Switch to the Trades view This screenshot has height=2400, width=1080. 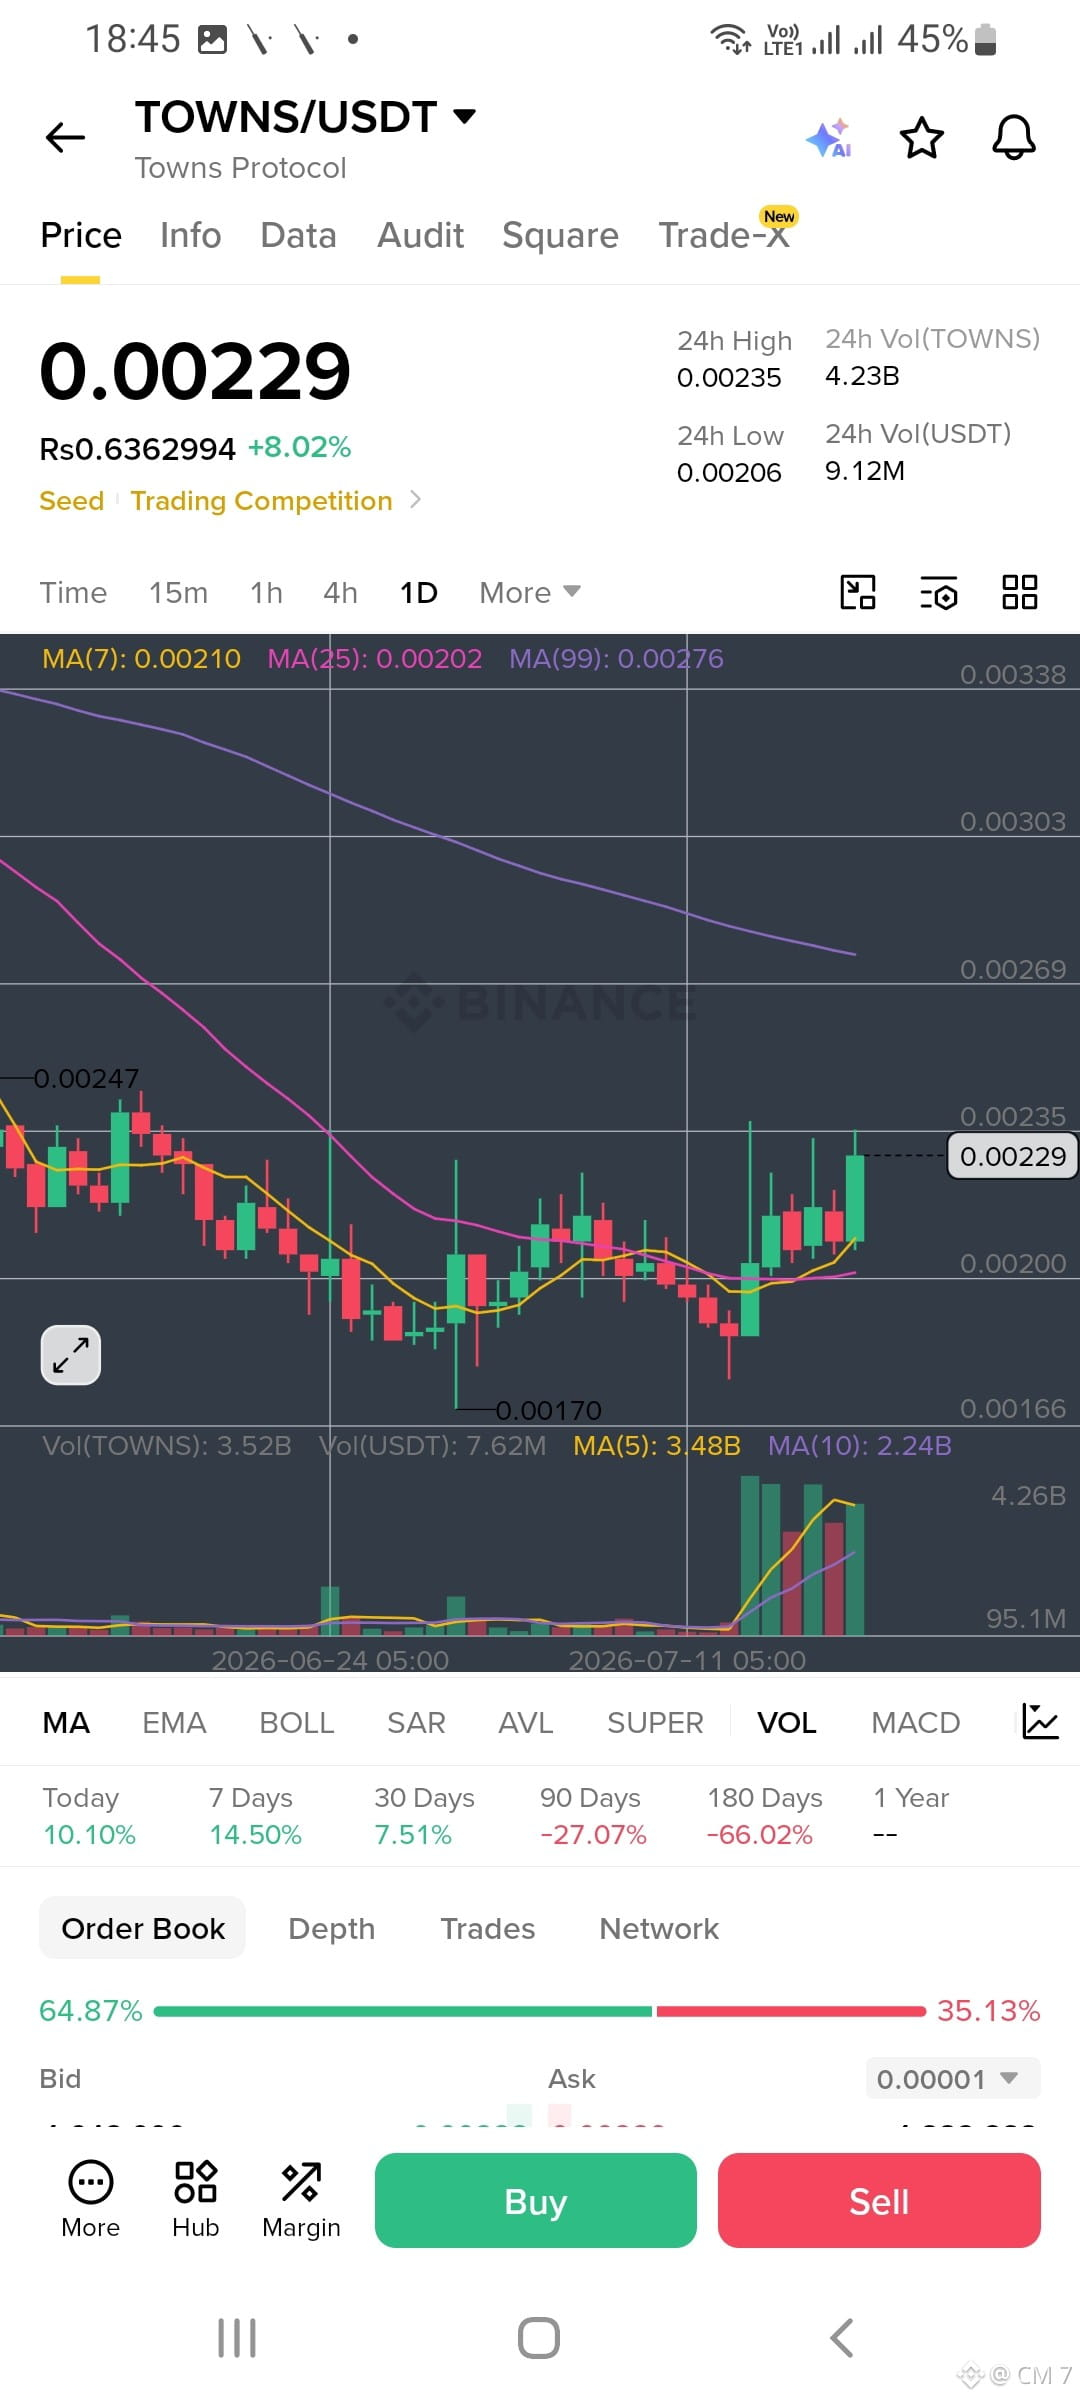pos(488,1928)
